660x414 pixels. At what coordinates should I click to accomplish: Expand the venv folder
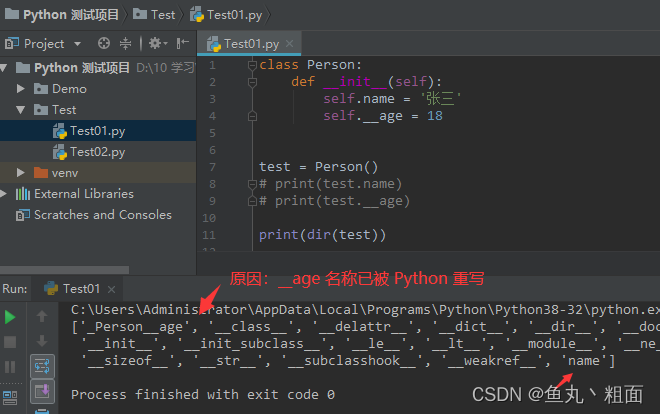20,172
